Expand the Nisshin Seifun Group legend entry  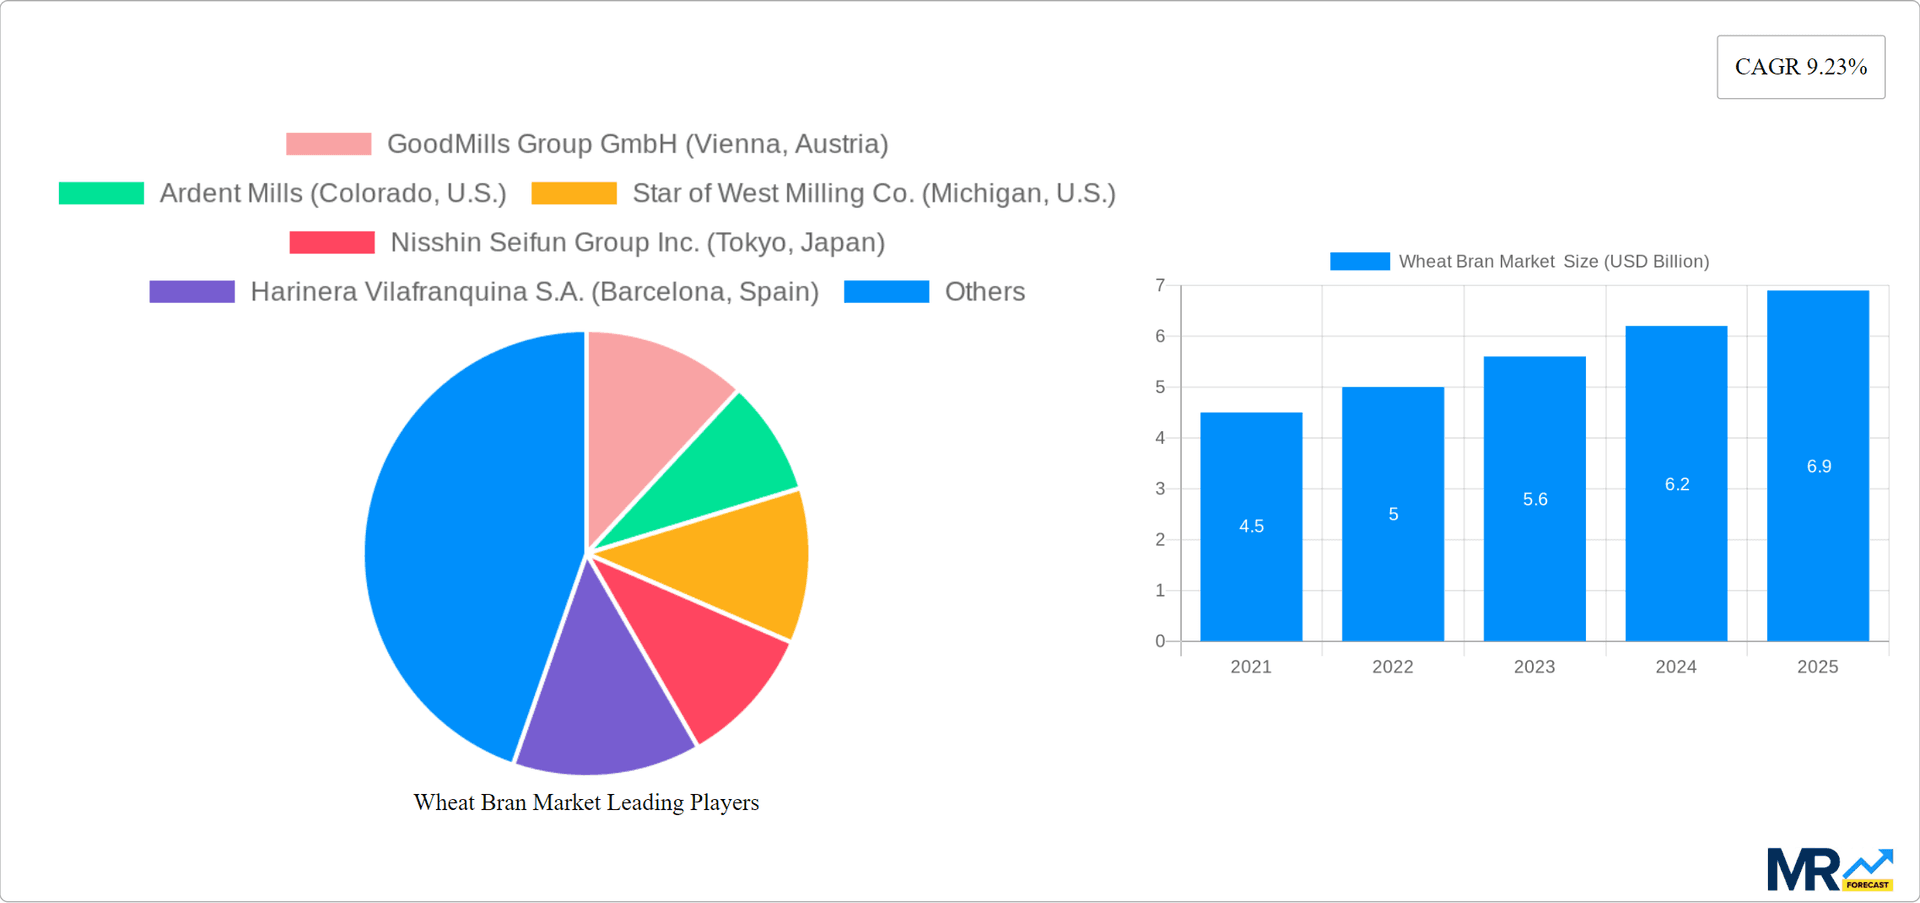(637, 242)
